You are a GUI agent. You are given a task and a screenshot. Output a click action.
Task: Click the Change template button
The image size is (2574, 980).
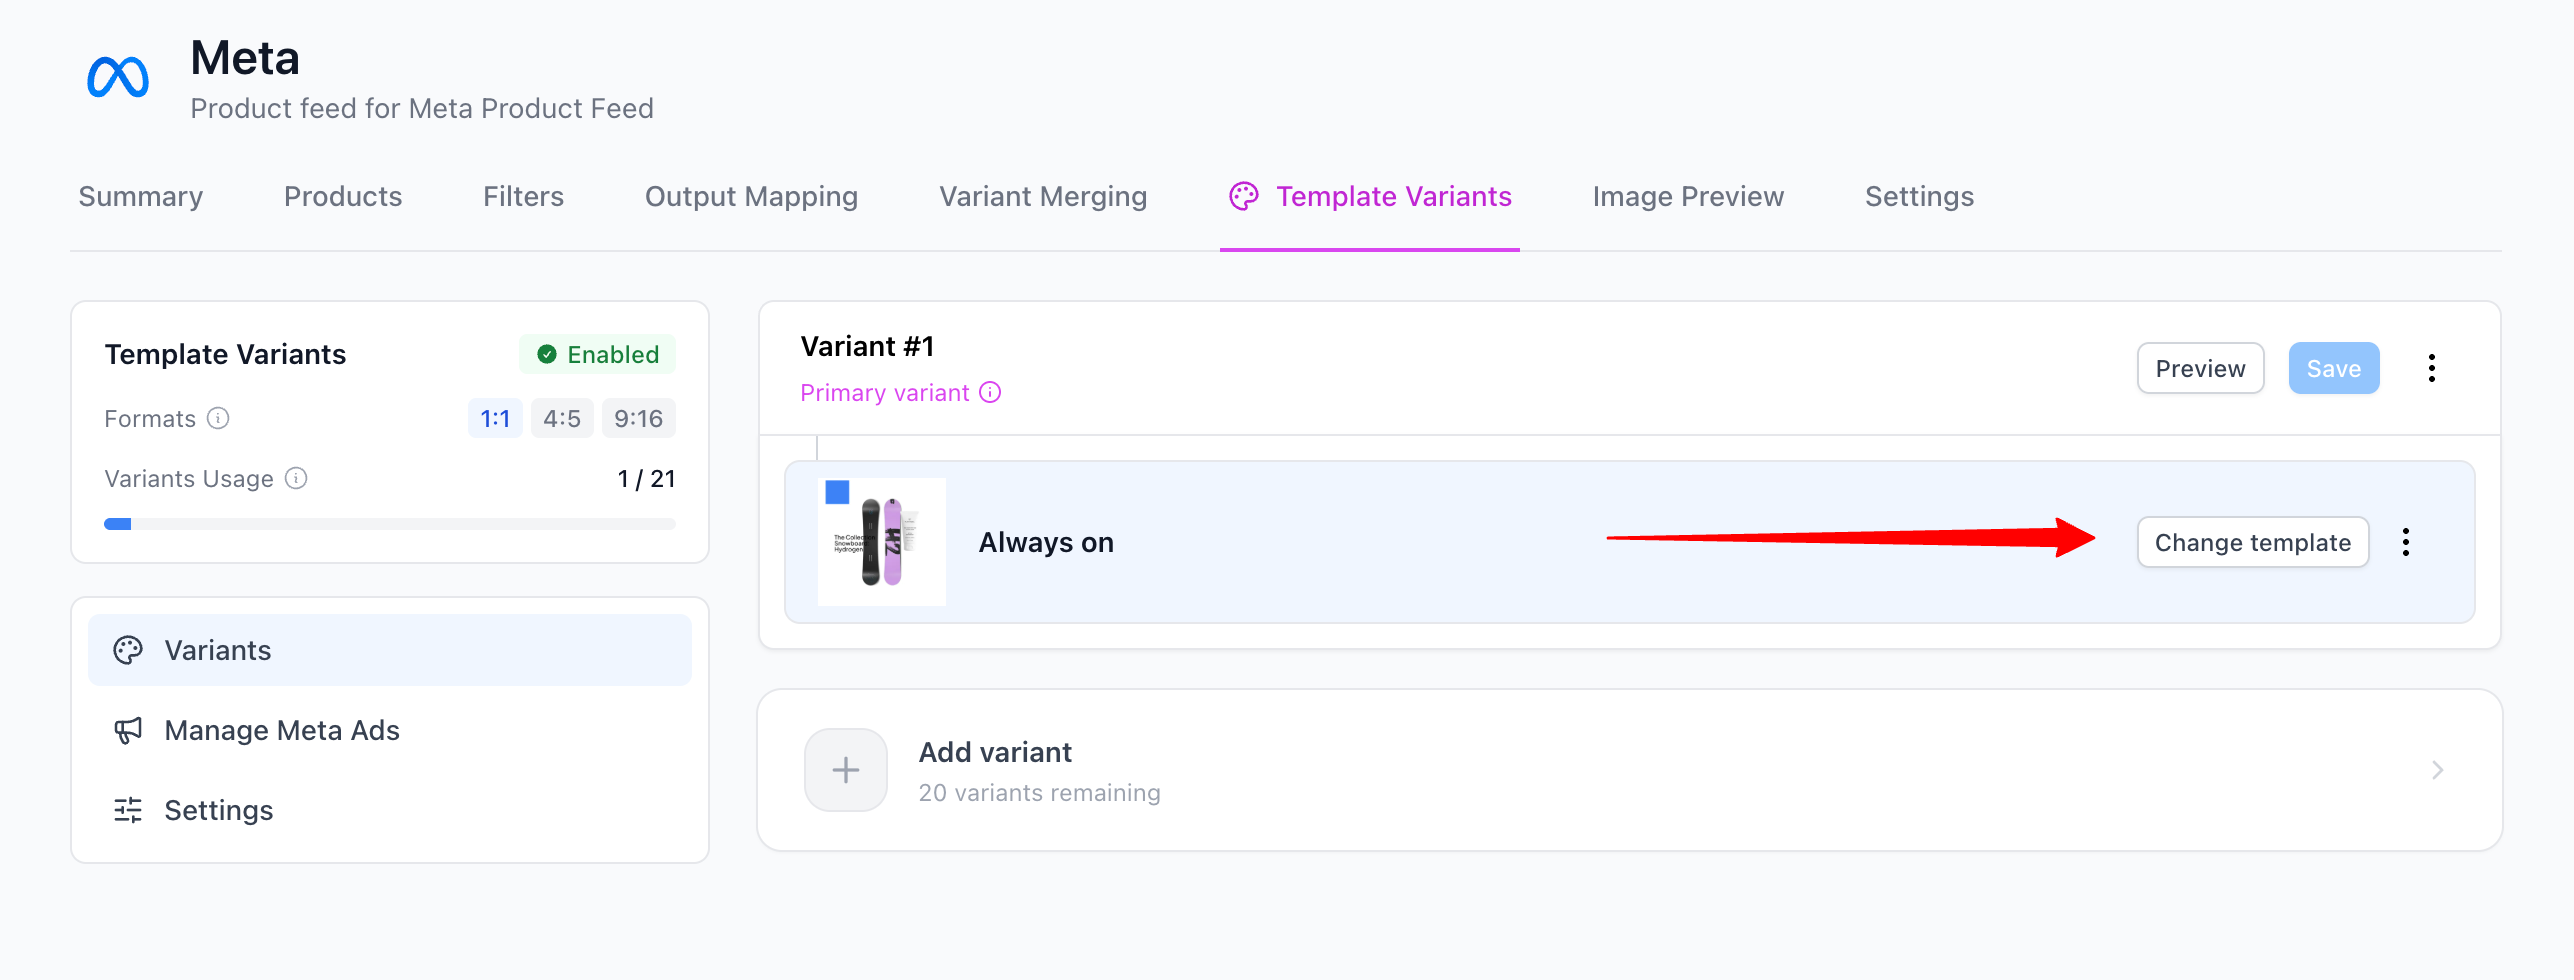coord(2253,542)
